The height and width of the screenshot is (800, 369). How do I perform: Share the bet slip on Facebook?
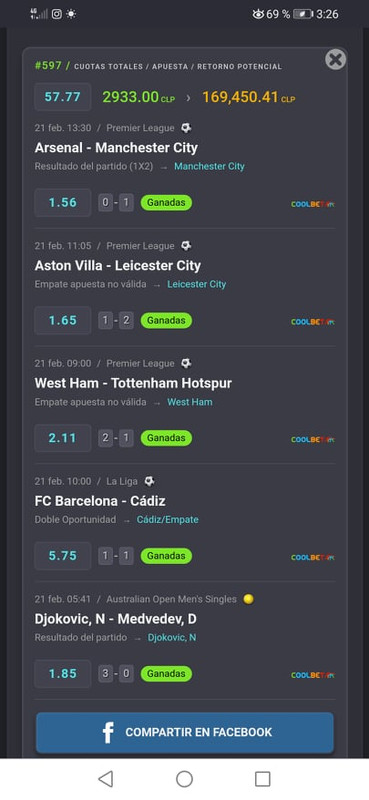185,732
